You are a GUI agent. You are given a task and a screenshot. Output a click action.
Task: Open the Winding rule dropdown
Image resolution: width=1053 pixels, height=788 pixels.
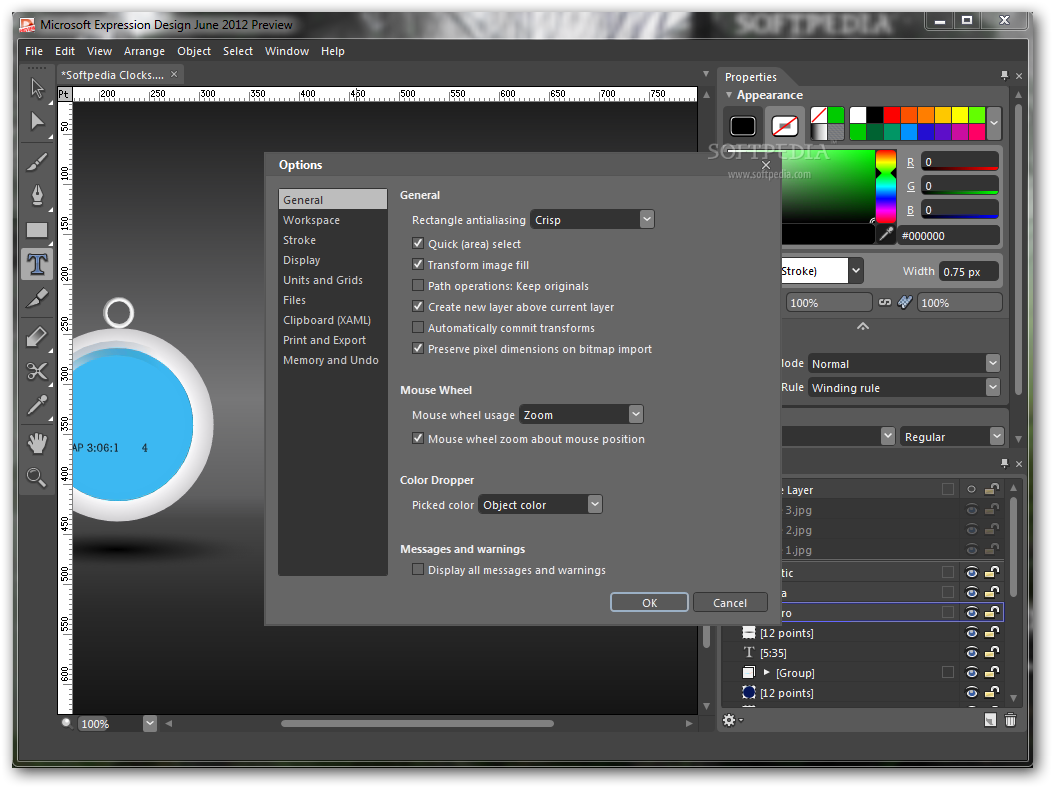pos(904,388)
